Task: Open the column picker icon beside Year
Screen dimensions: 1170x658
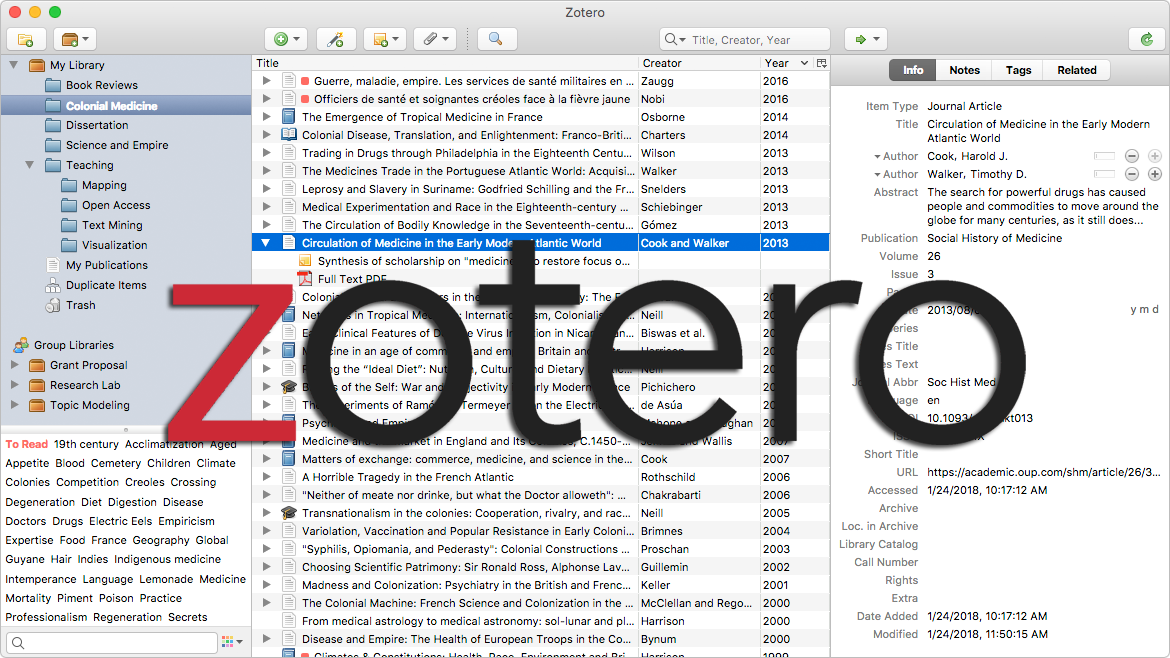Action: [x=822, y=63]
